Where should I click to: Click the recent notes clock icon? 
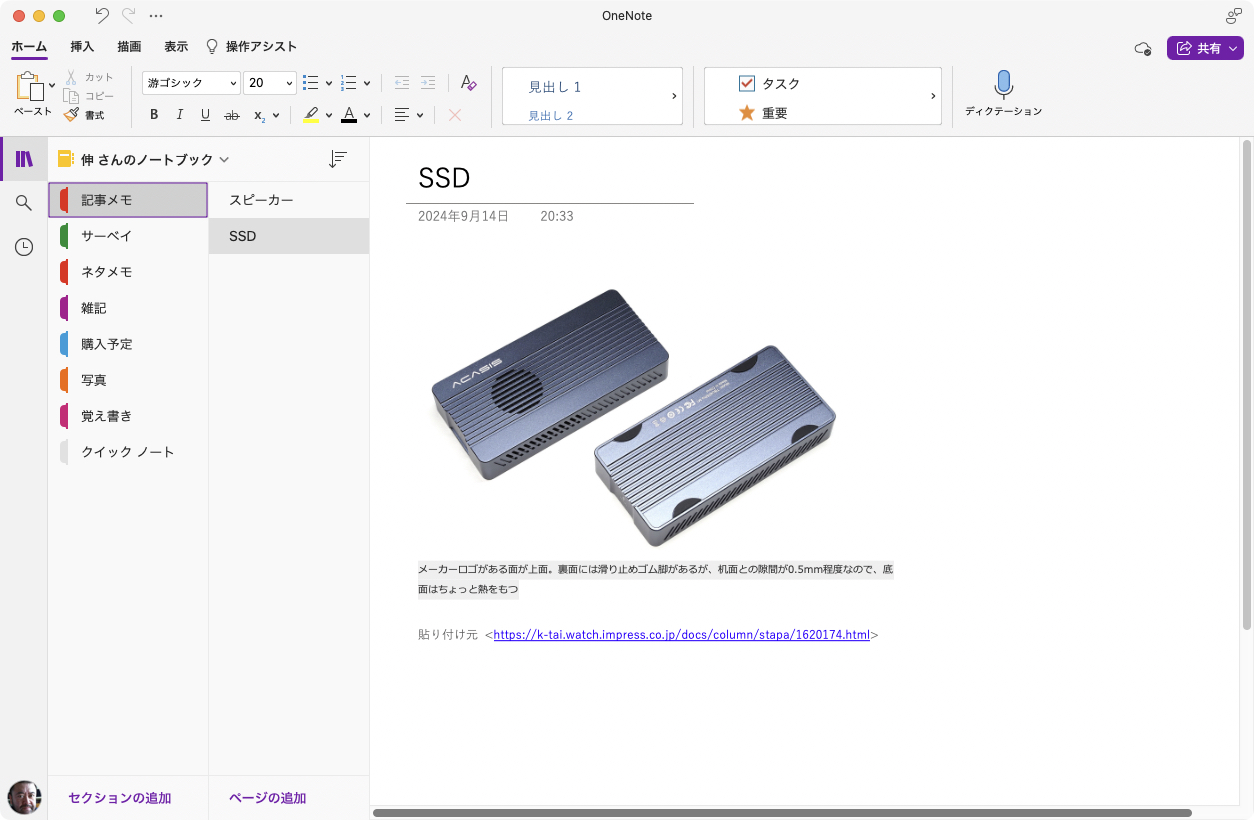pos(23,246)
